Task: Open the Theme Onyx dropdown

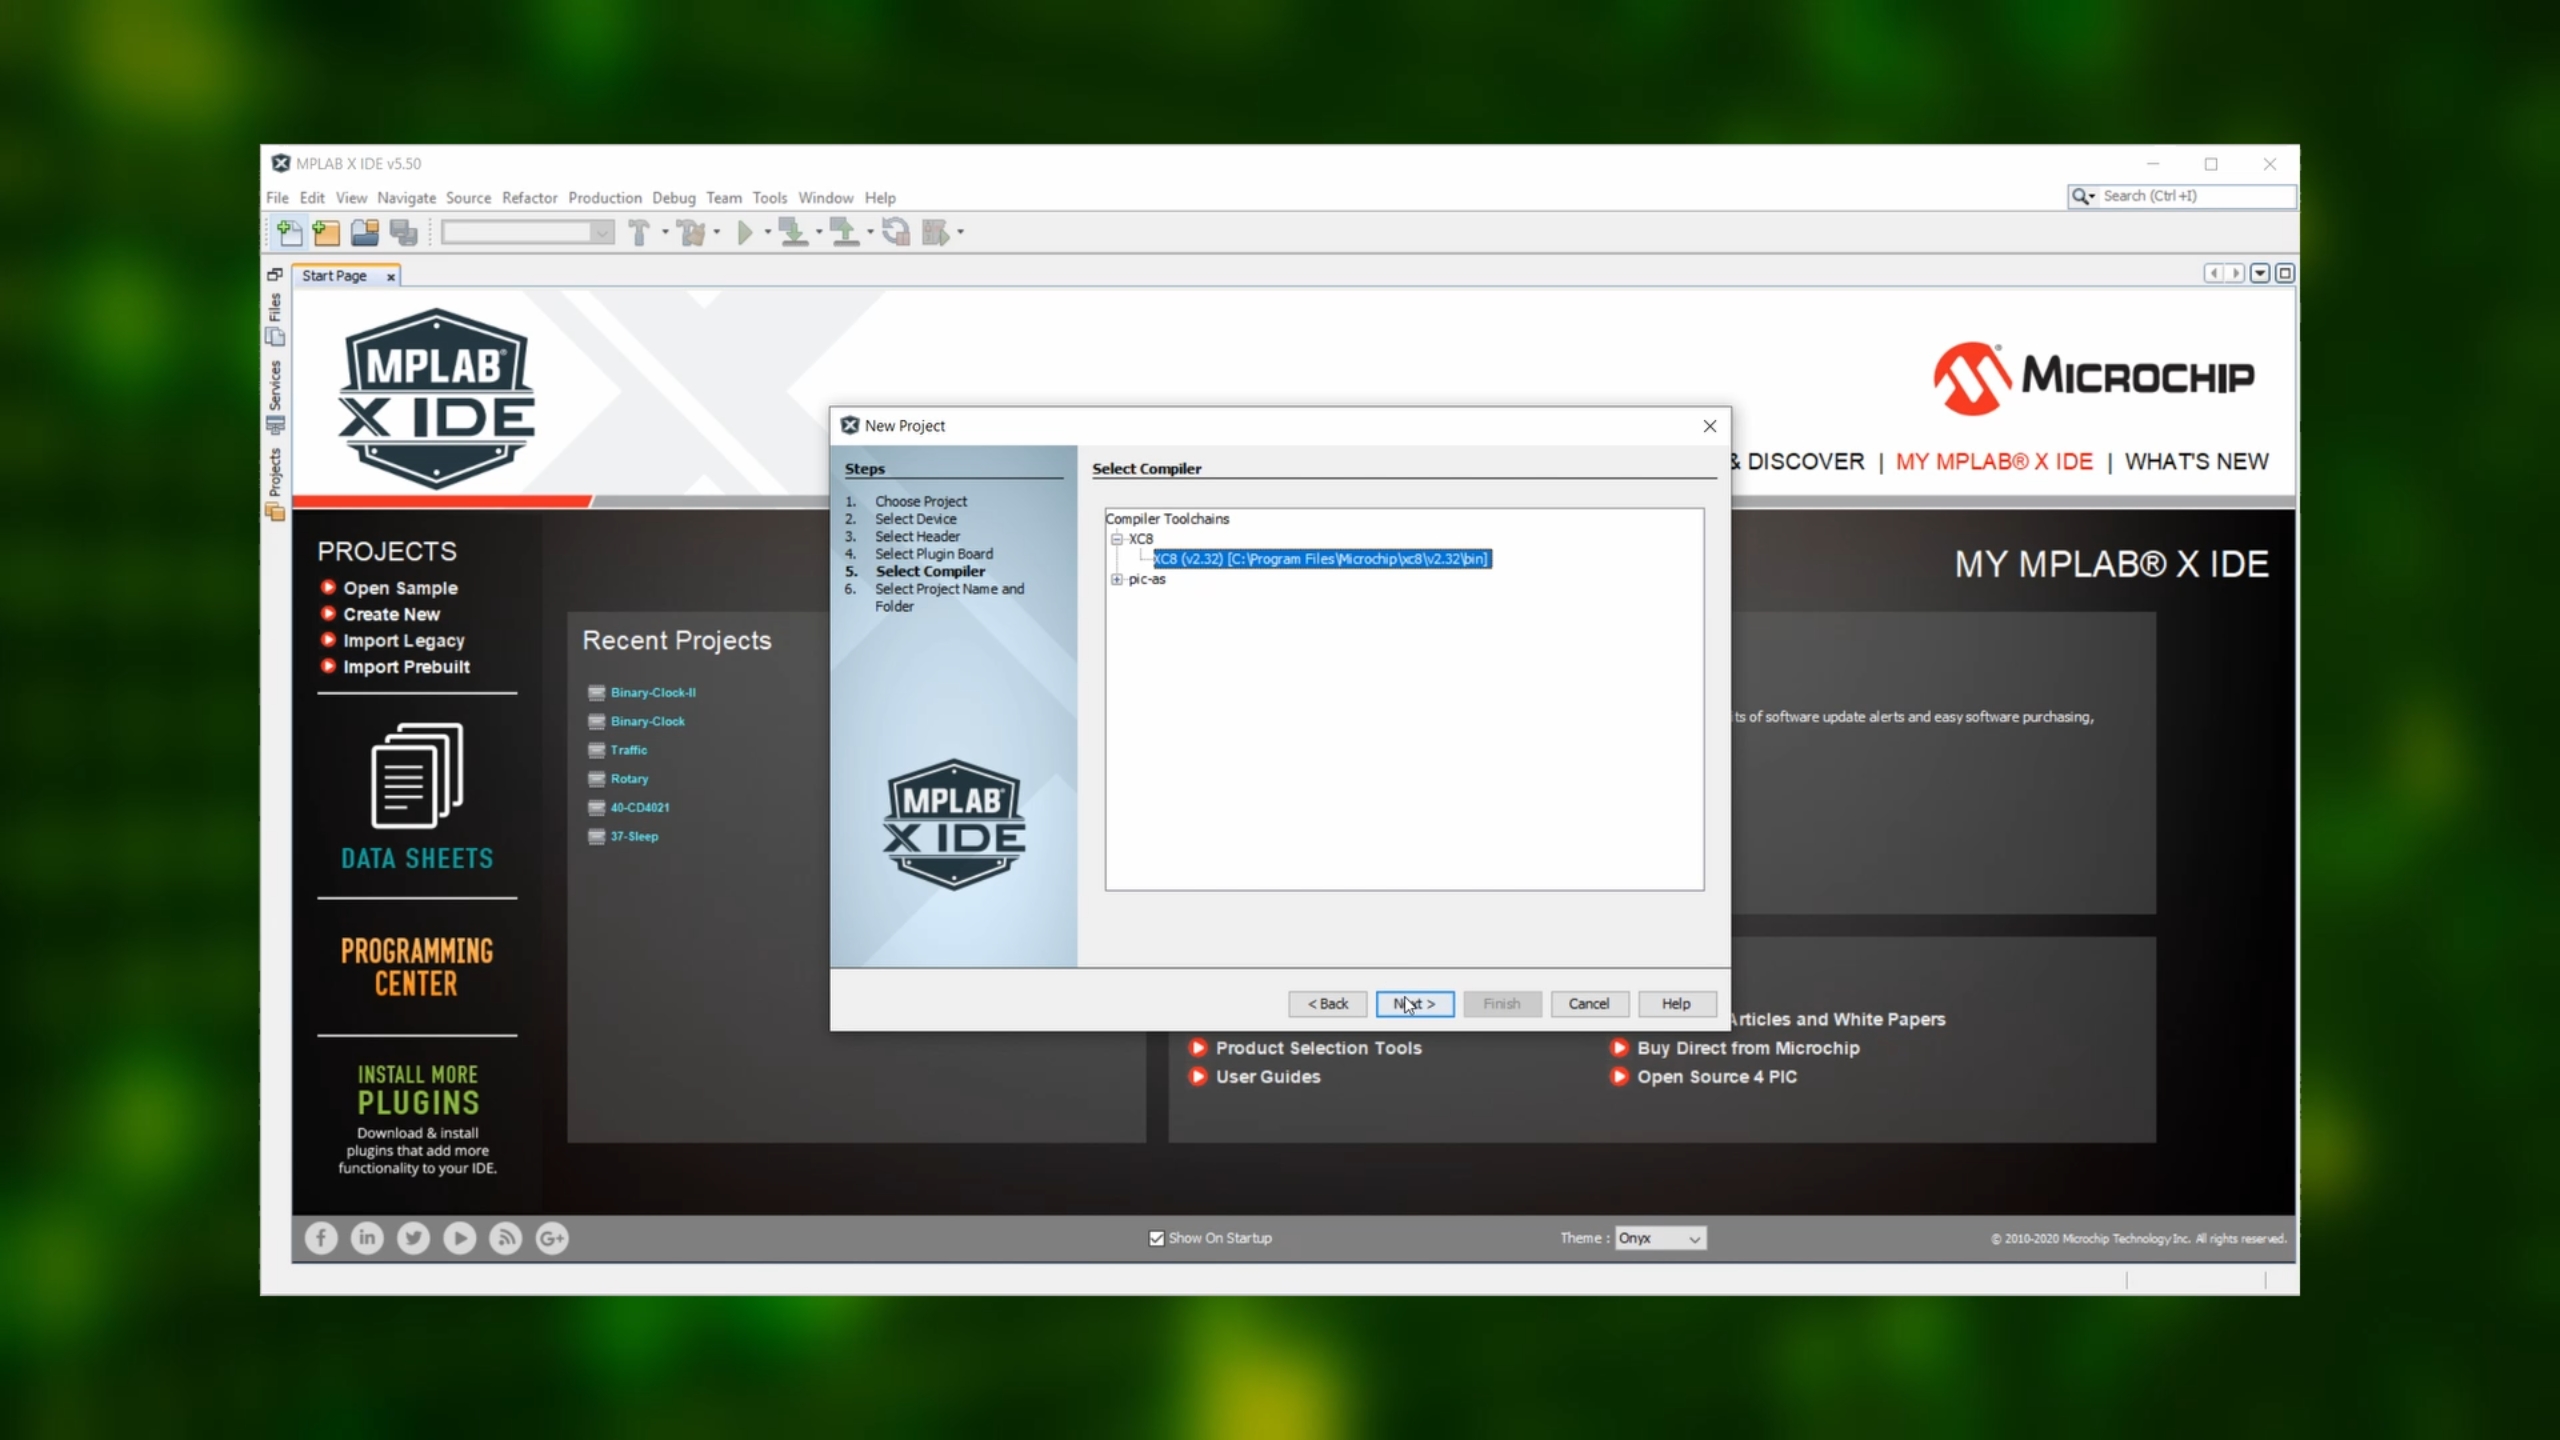Action: (x=1660, y=1238)
